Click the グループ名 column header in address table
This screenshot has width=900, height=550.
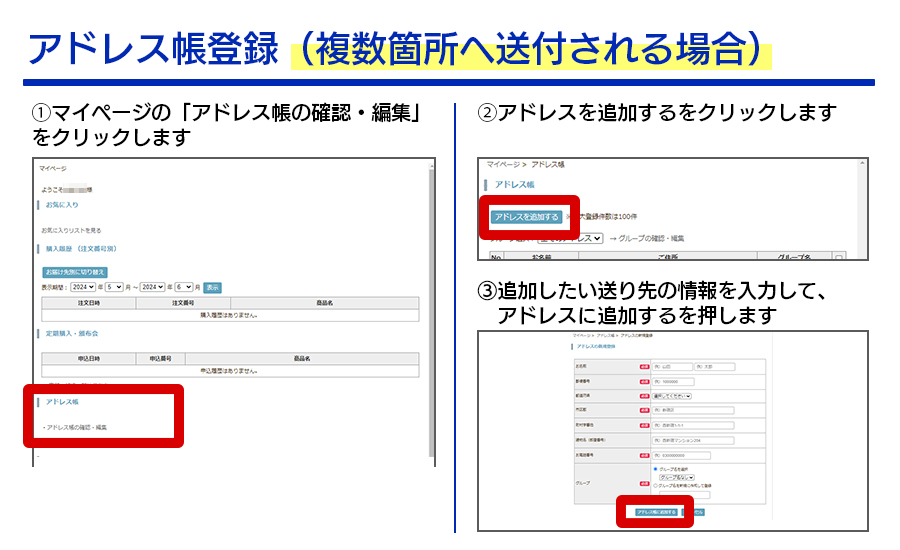tap(794, 257)
